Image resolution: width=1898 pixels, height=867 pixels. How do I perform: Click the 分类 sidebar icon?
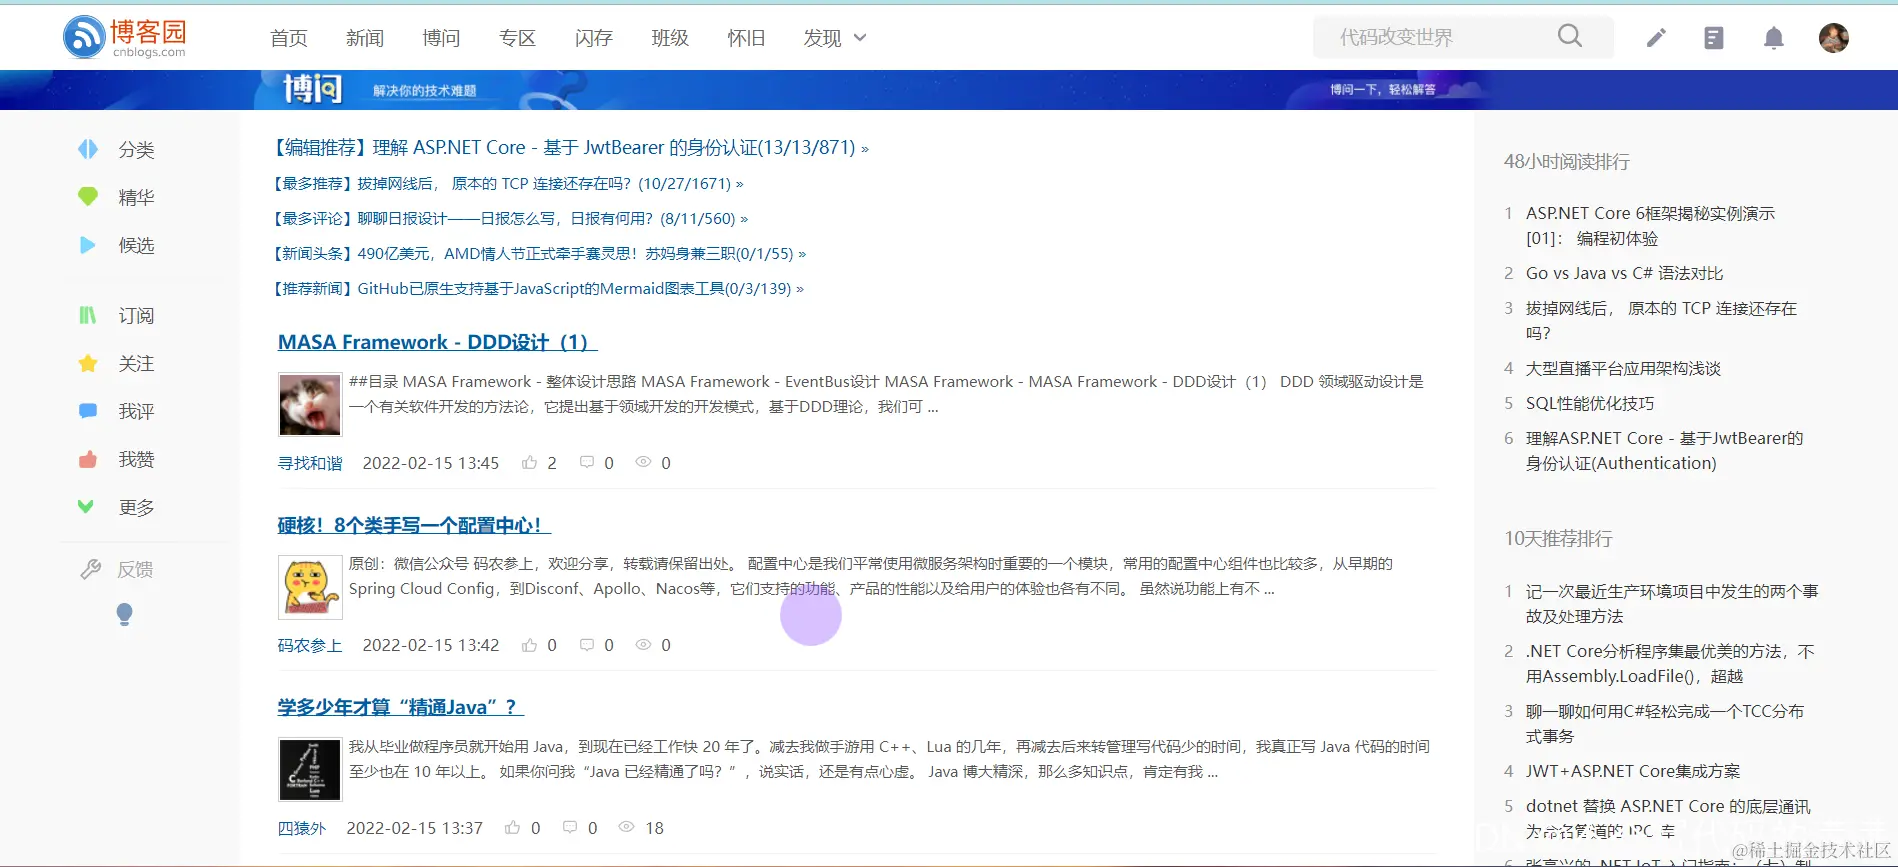point(88,149)
